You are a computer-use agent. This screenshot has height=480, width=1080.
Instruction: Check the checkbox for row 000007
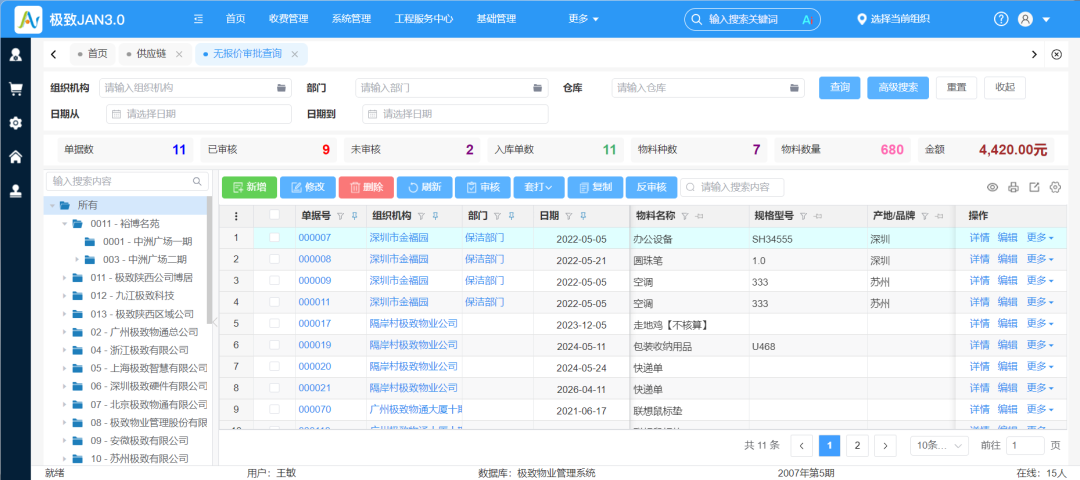click(x=275, y=238)
